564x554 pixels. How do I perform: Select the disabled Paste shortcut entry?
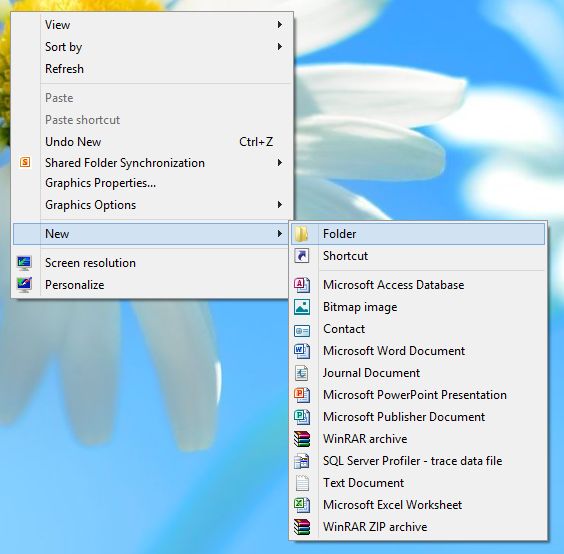(152, 120)
